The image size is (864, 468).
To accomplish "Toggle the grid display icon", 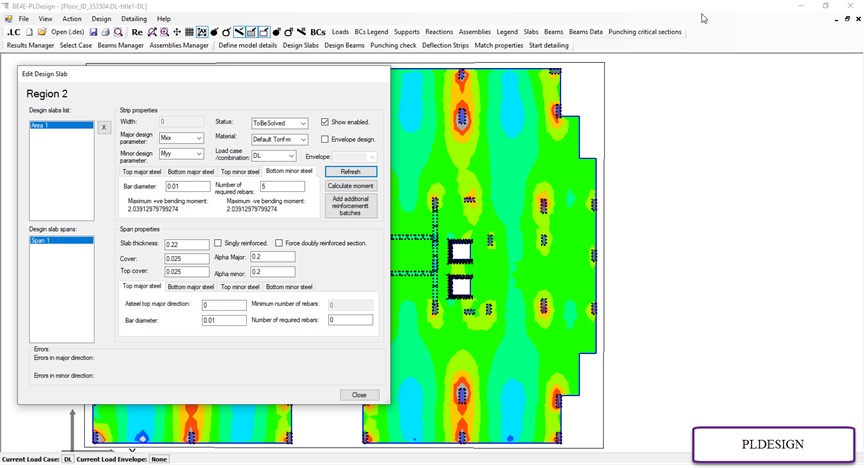I will [x=189, y=32].
